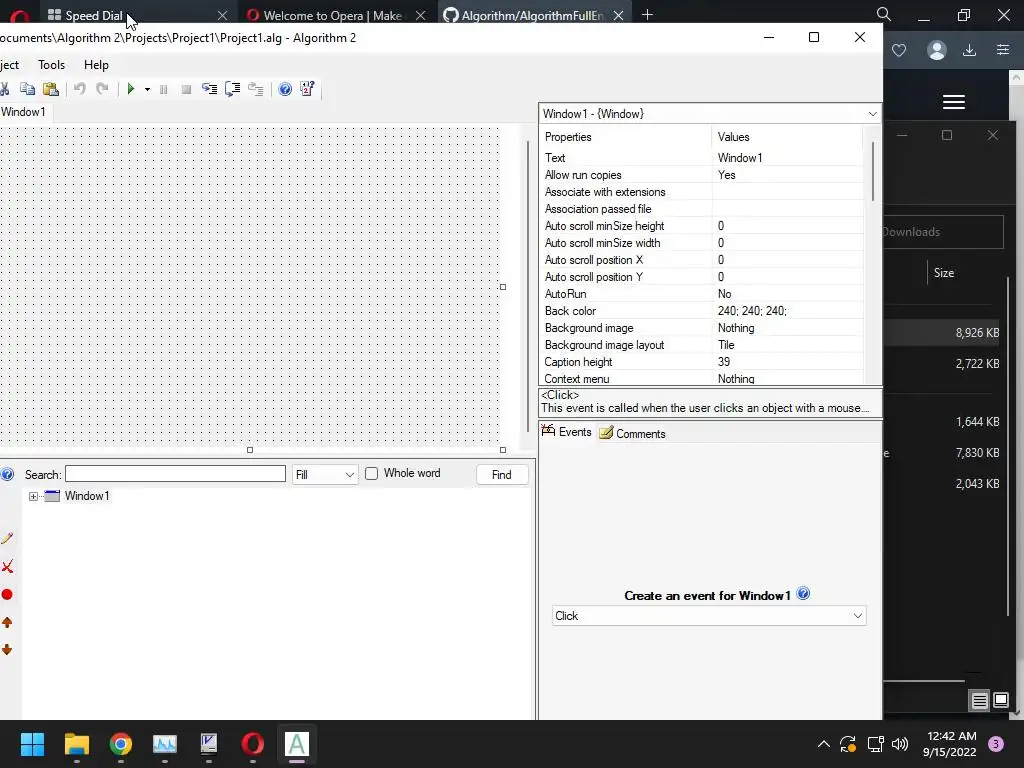The height and width of the screenshot is (768, 1024).
Task: Click the Back color value 240; 240; 240;
Action: (x=752, y=311)
